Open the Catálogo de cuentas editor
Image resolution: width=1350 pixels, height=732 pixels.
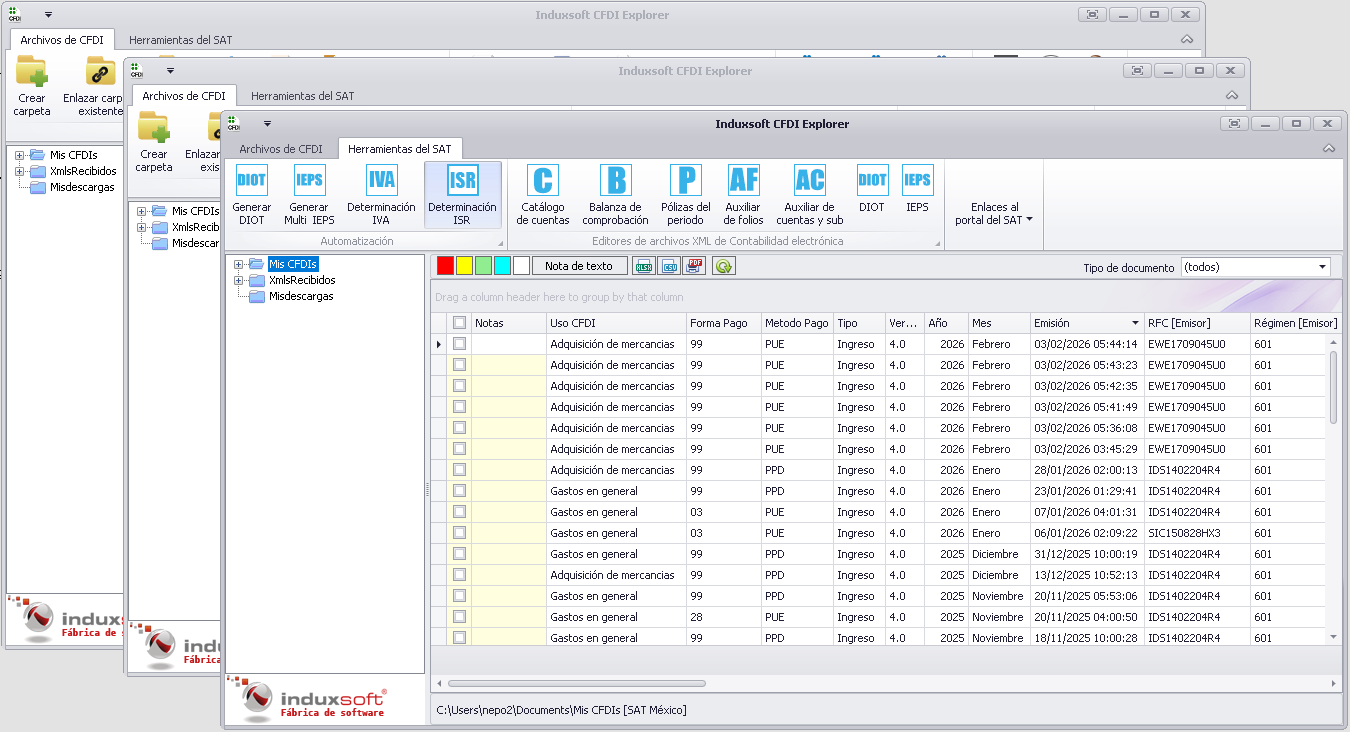coord(543,195)
